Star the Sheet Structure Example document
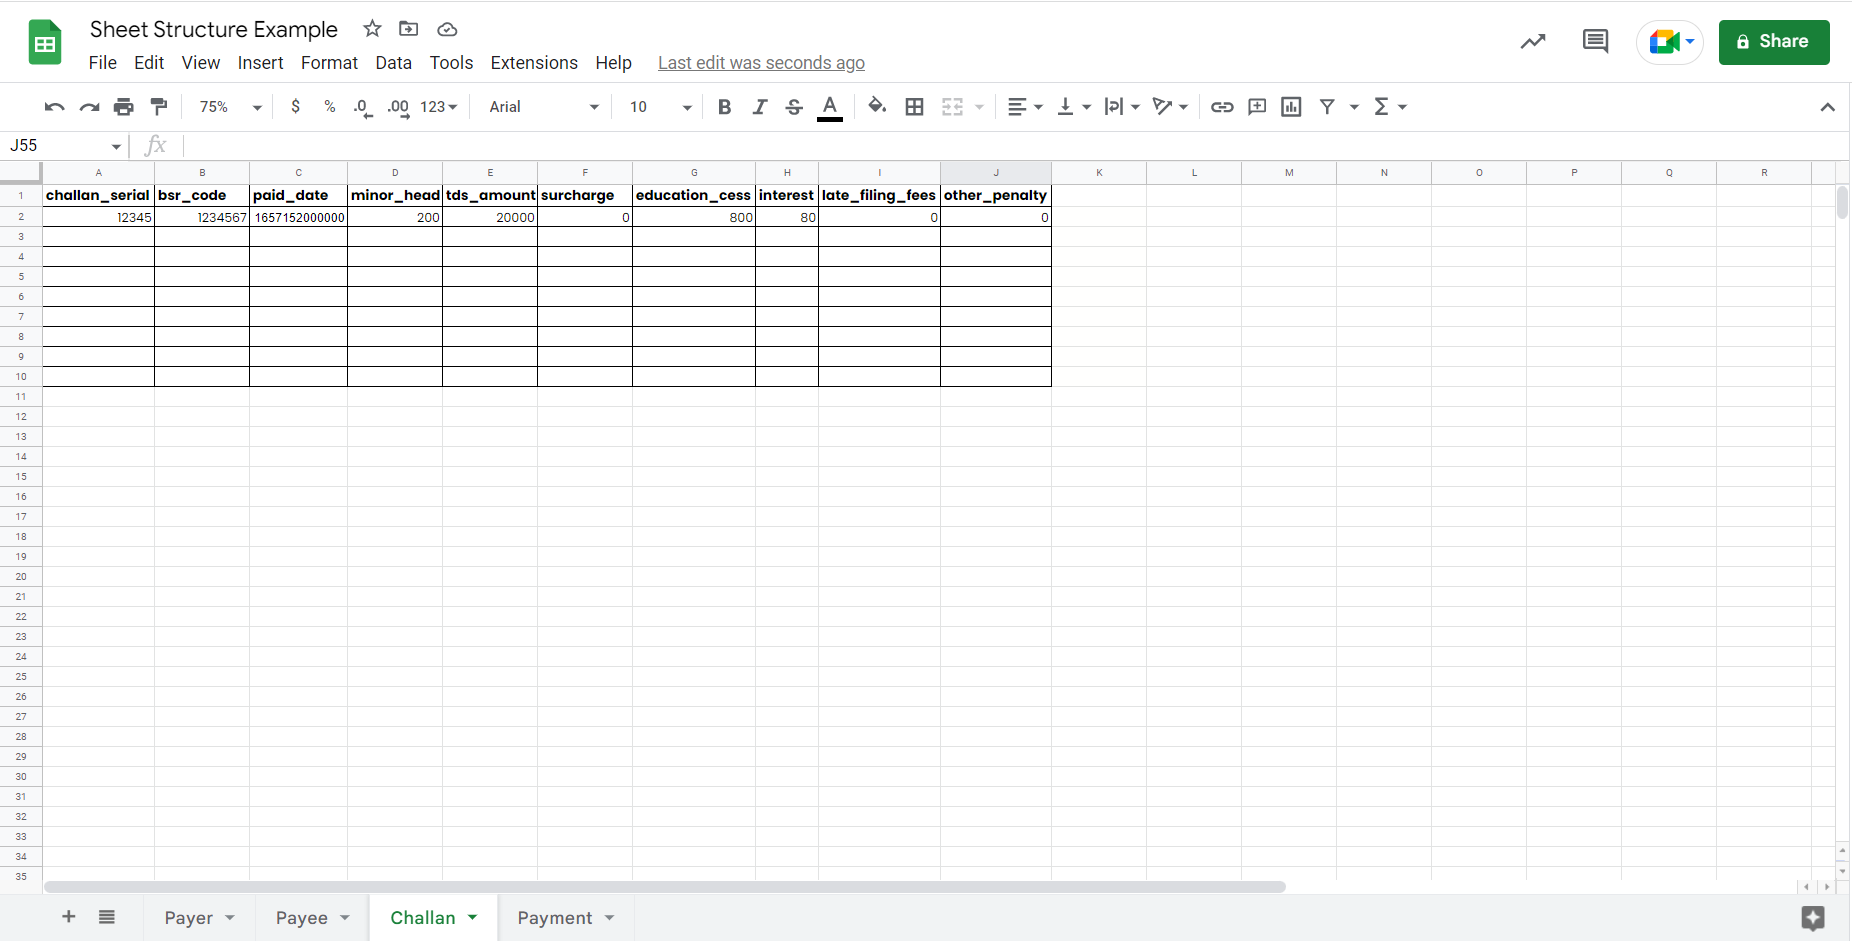 pyautogui.click(x=372, y=29)
